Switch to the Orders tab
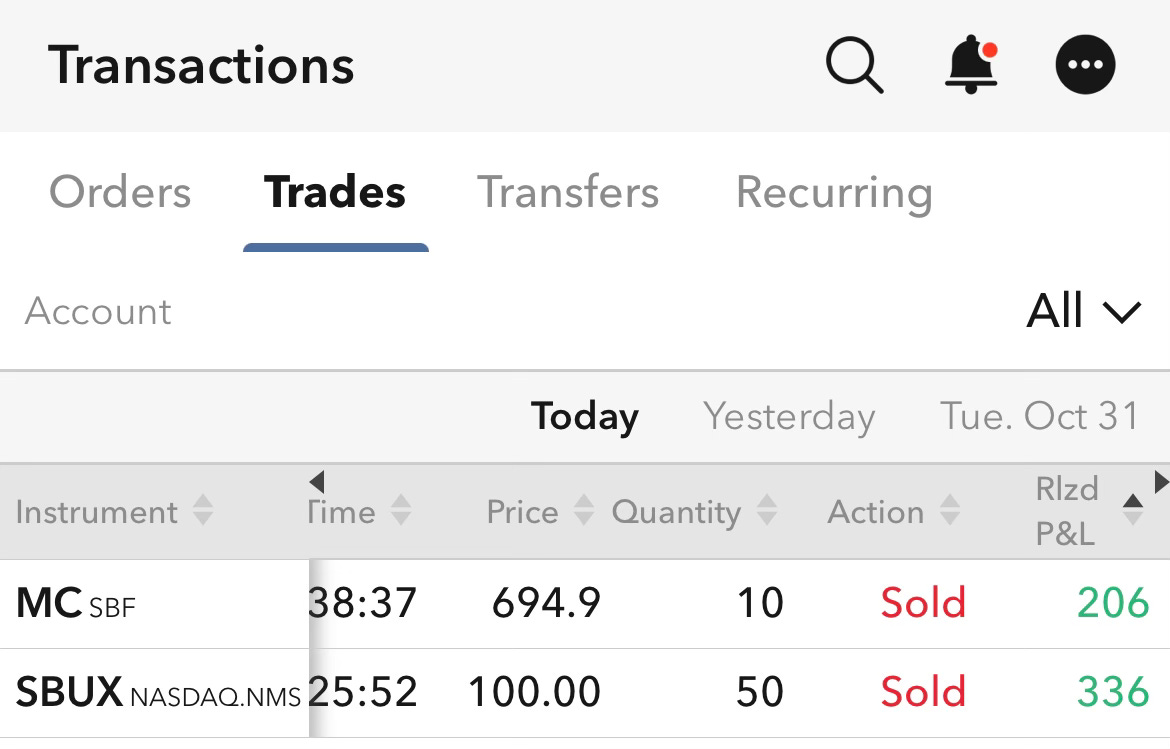Image resolution: width=1170 pixels, height=749 pixels. click(x=120, y=192)
